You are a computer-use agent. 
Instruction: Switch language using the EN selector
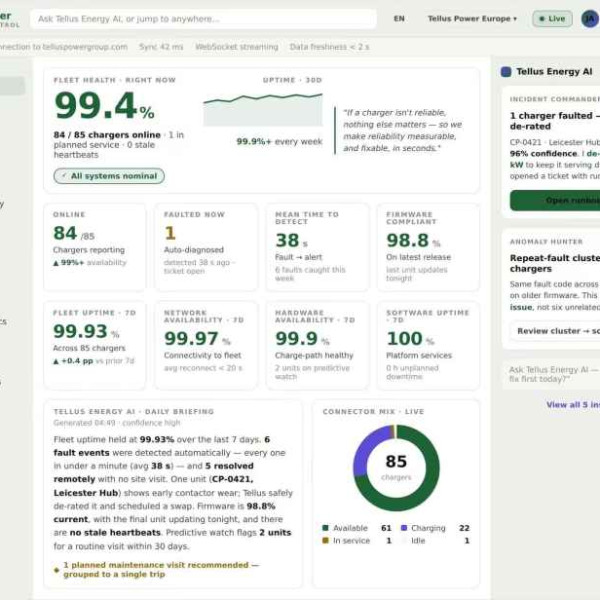coord(399,19)
